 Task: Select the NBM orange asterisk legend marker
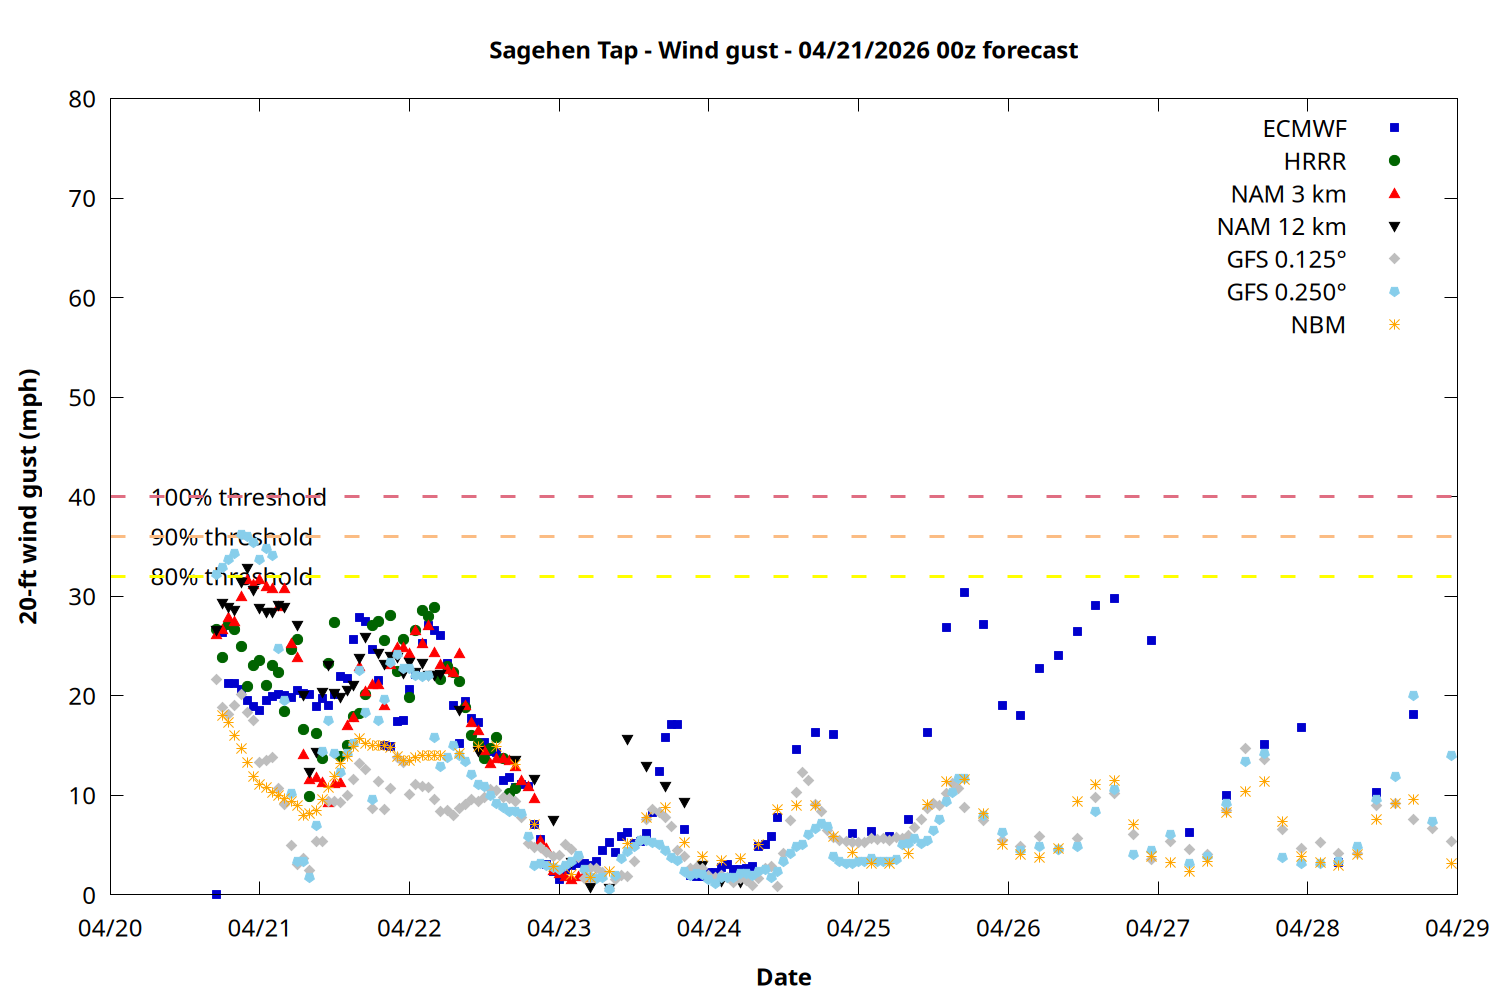1394,325
